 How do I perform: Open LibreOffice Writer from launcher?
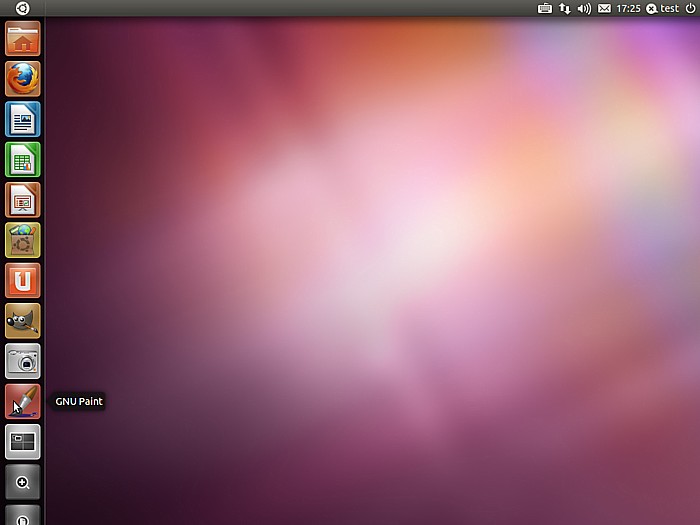[x=23, y=119]
